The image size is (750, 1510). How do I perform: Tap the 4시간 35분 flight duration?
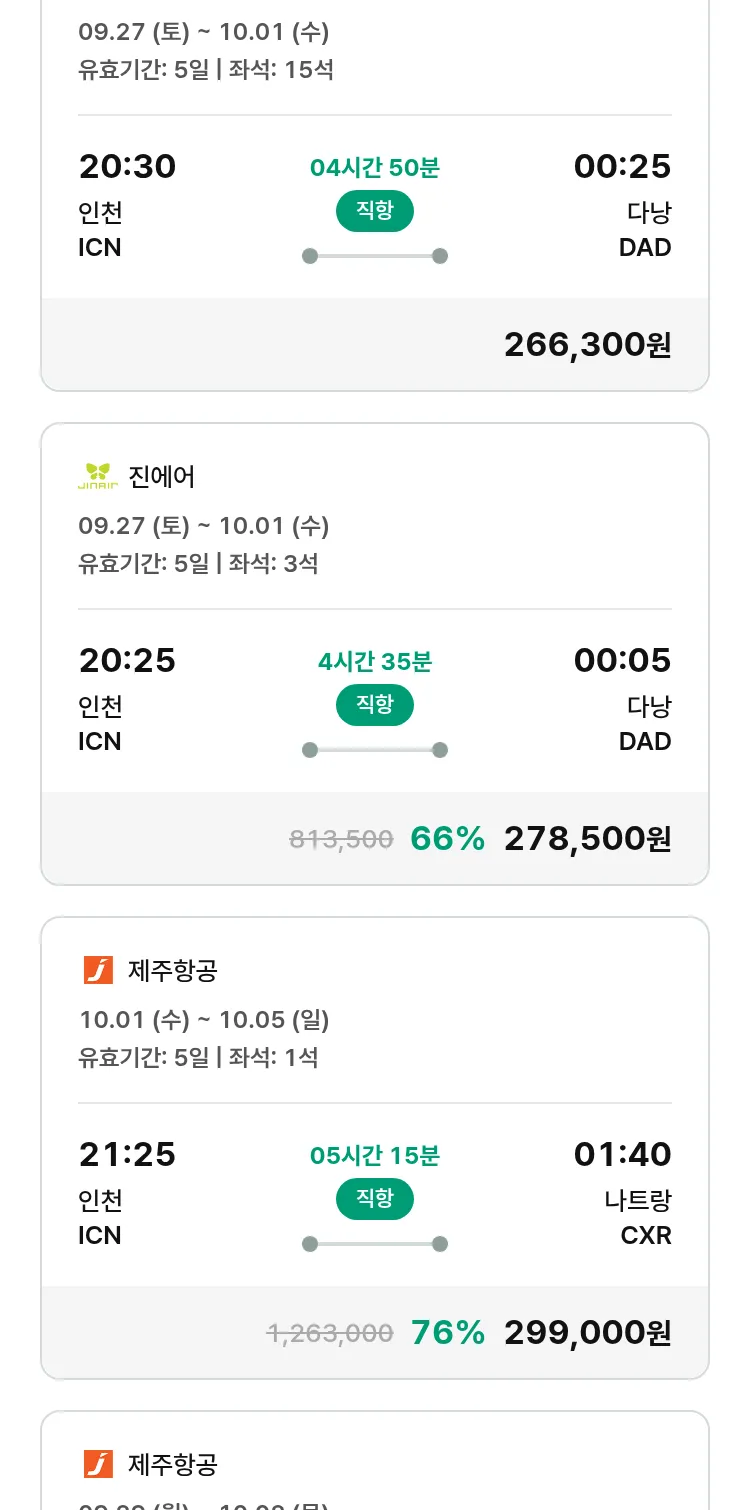[374, 662]
